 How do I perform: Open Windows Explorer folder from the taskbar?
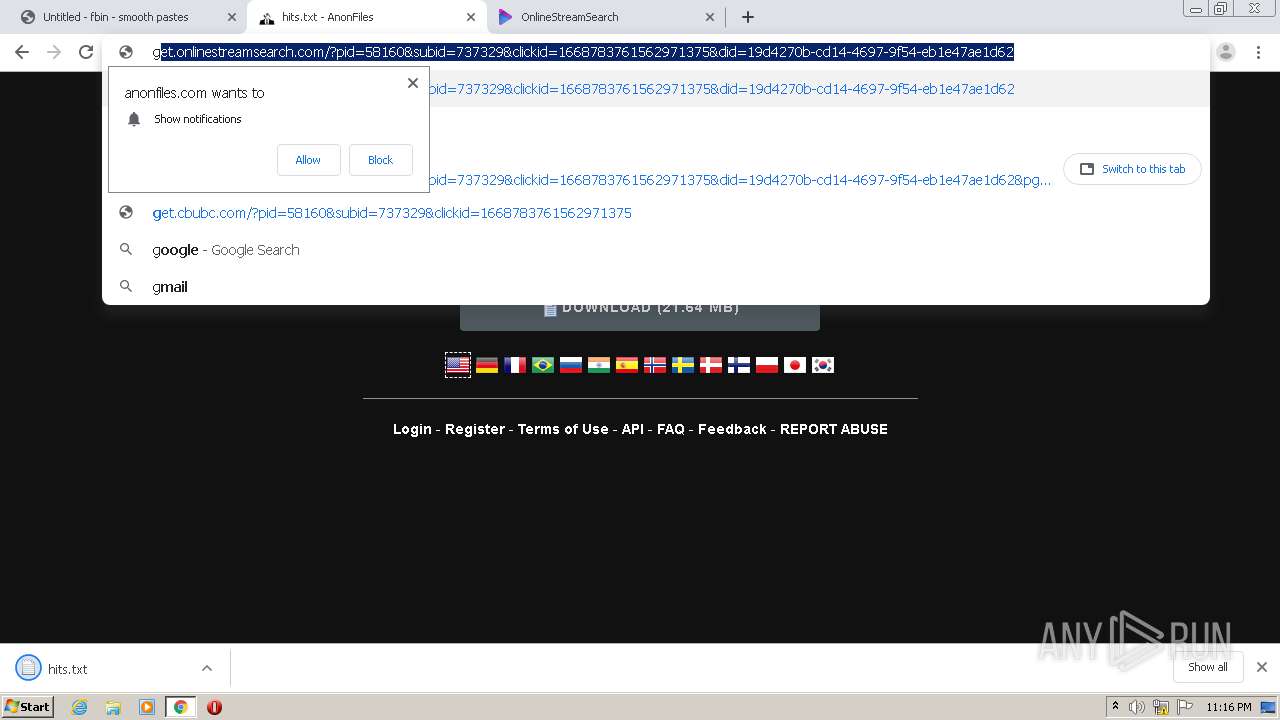click(113, 707)
